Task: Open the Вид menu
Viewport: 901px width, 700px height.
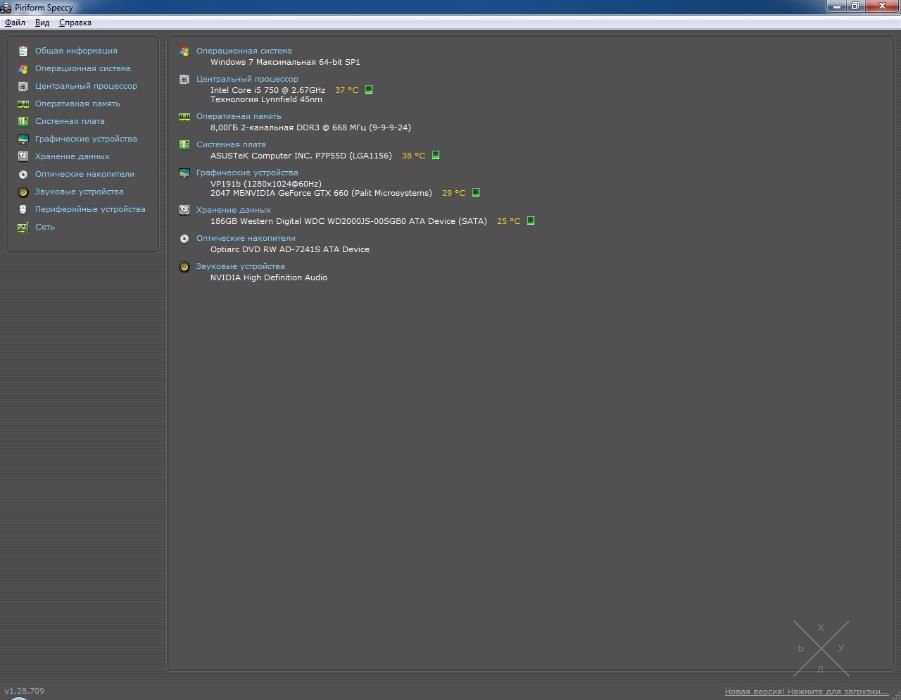Action: (x=42, y=22)
